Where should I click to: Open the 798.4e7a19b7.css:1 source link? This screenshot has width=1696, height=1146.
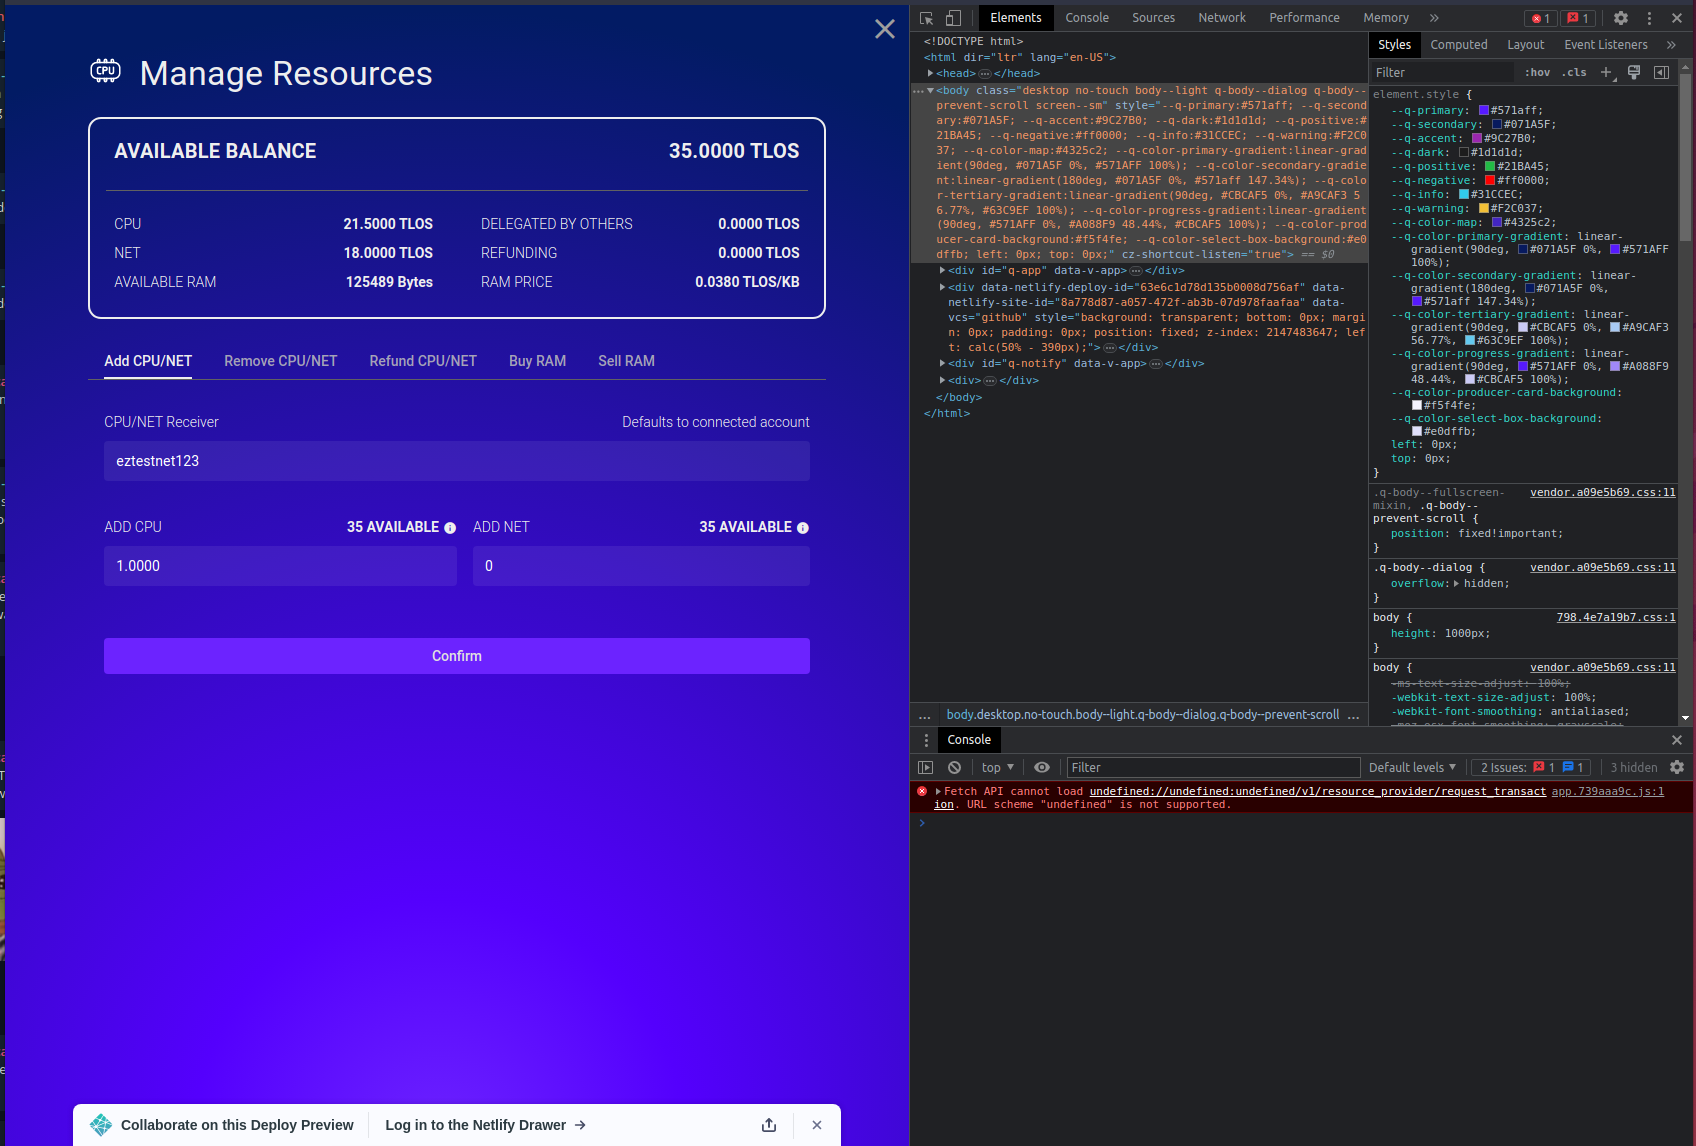[x=1615, y=617]
